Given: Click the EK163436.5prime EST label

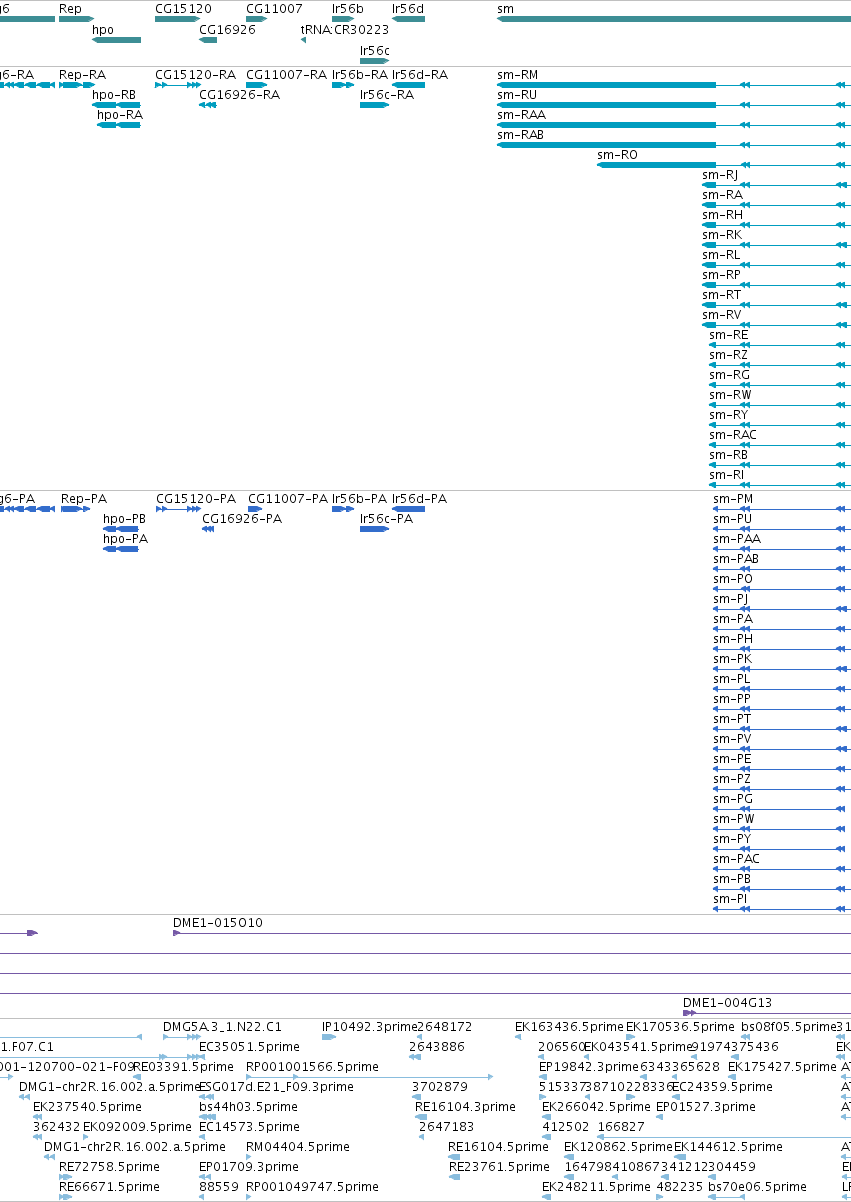Looking at the screenshot, I should point(569,1027).
